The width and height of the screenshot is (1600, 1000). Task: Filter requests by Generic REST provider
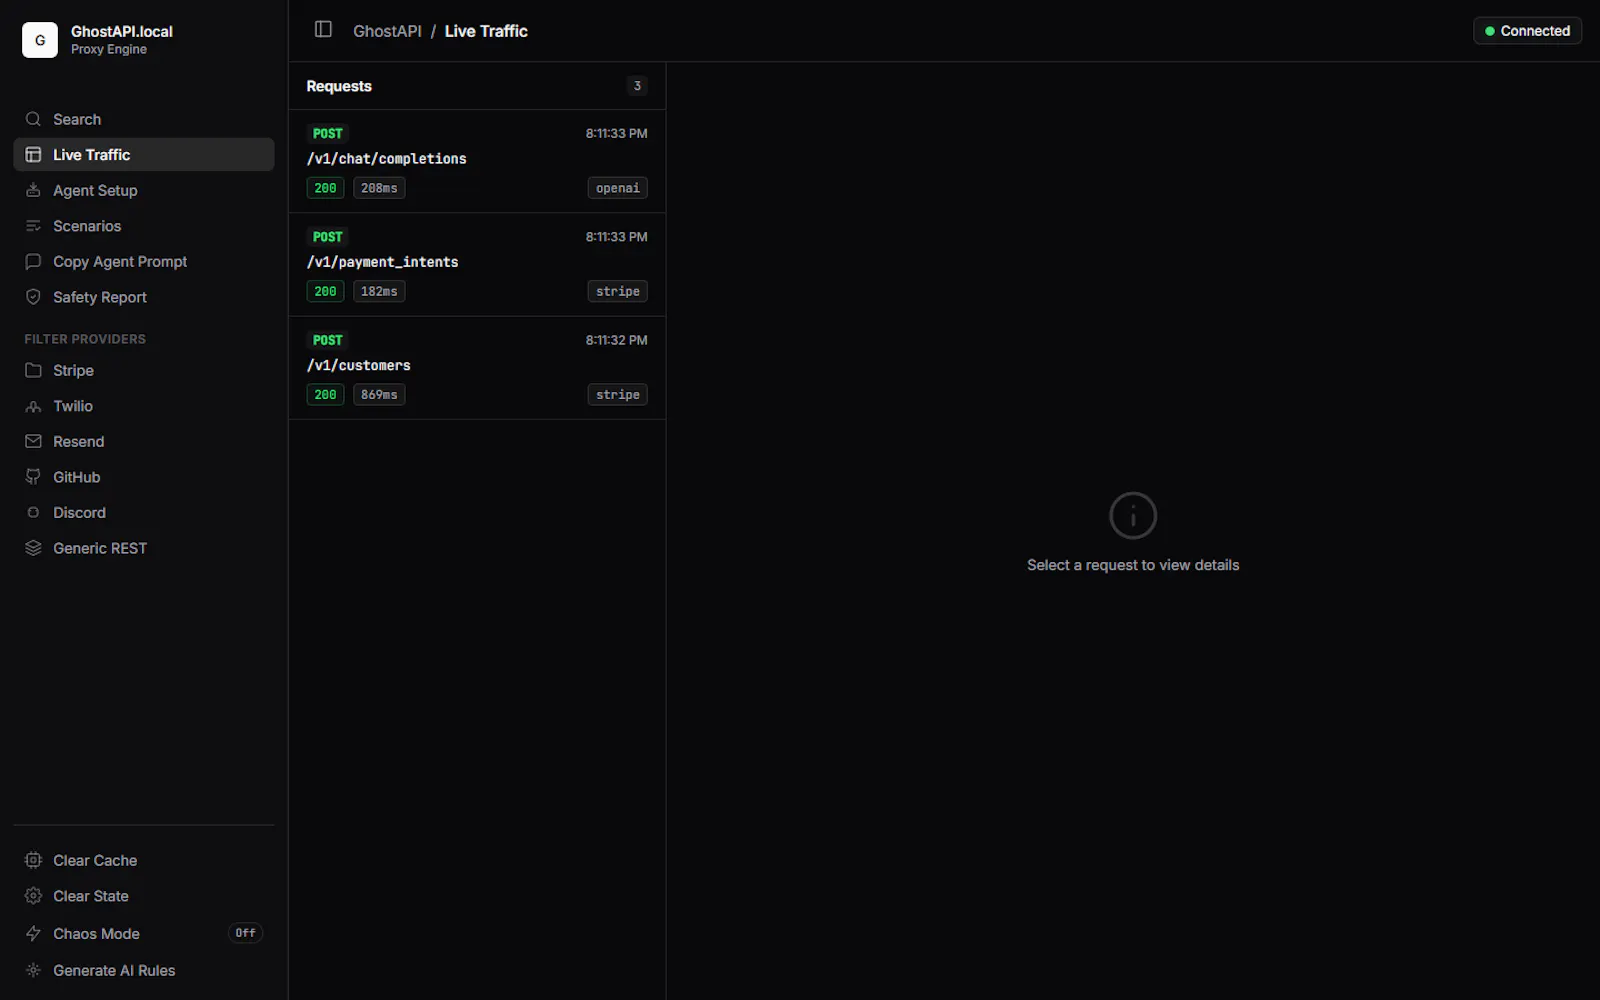pos(144,548)
